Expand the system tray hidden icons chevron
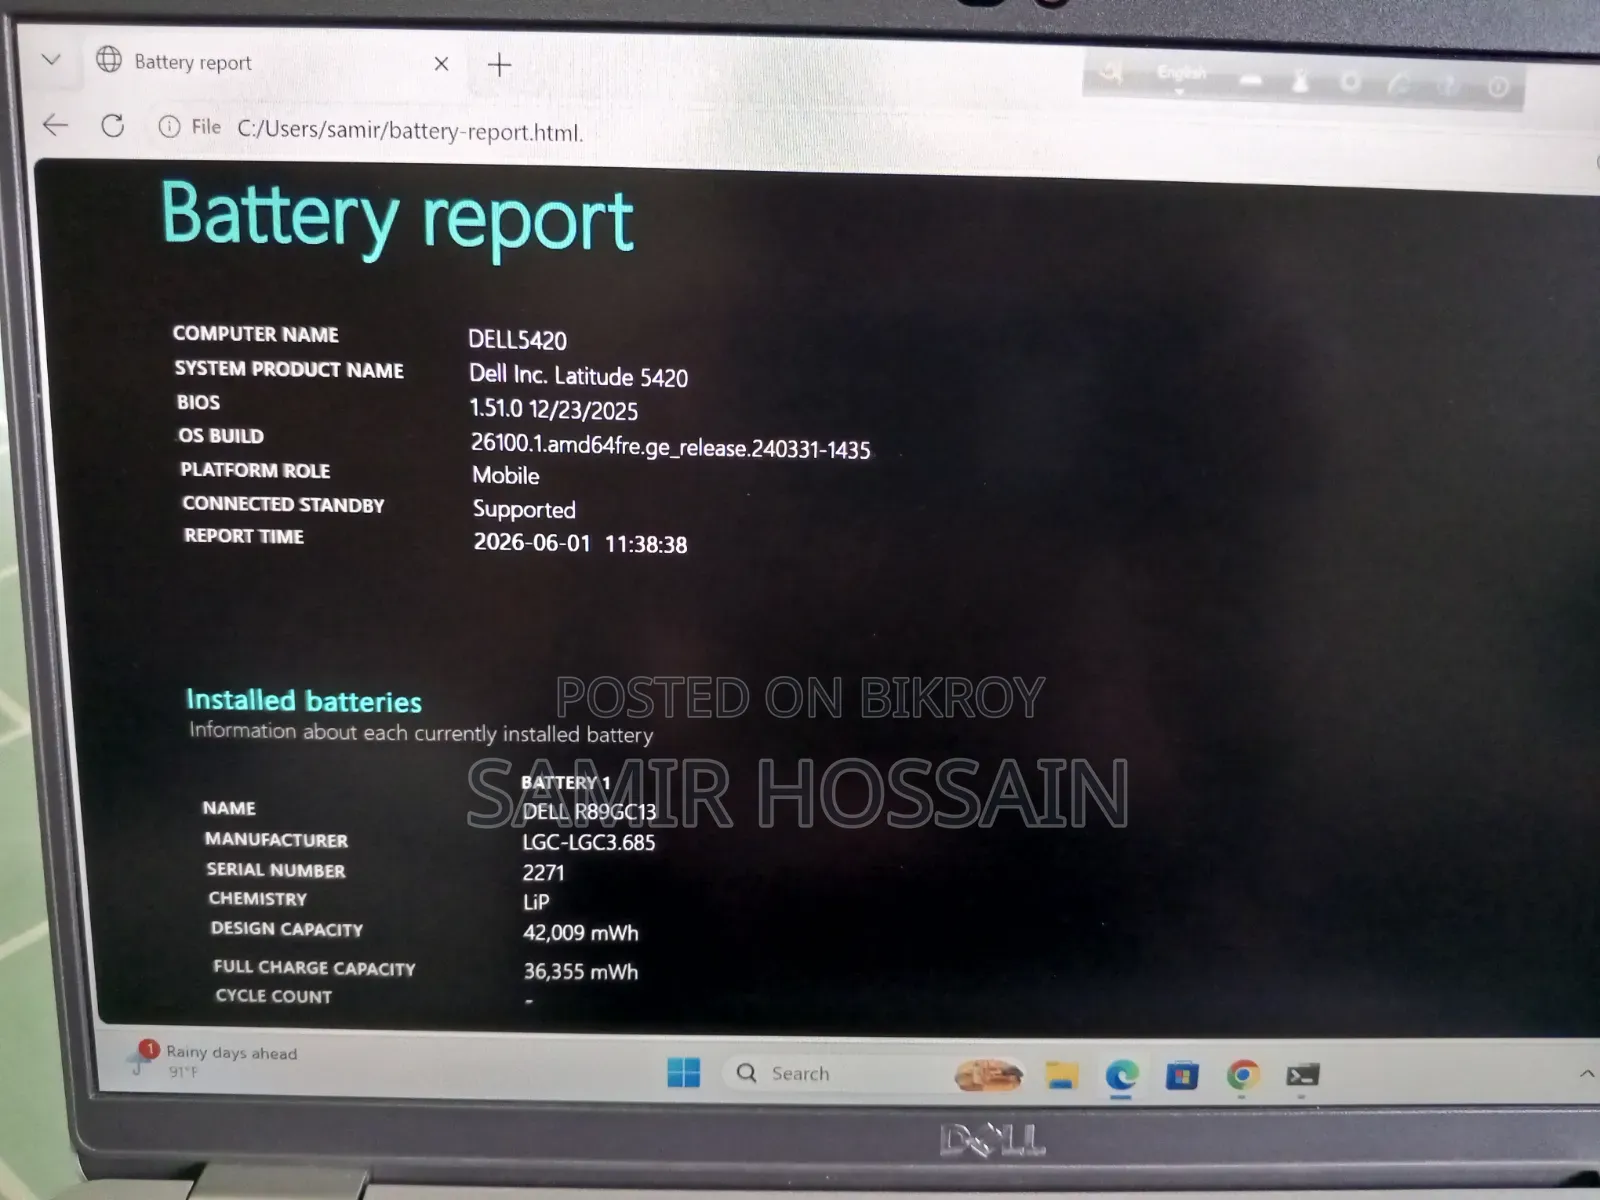The width and height of the screenshot is (1600, 1200). click(x=1587, y=1074)
